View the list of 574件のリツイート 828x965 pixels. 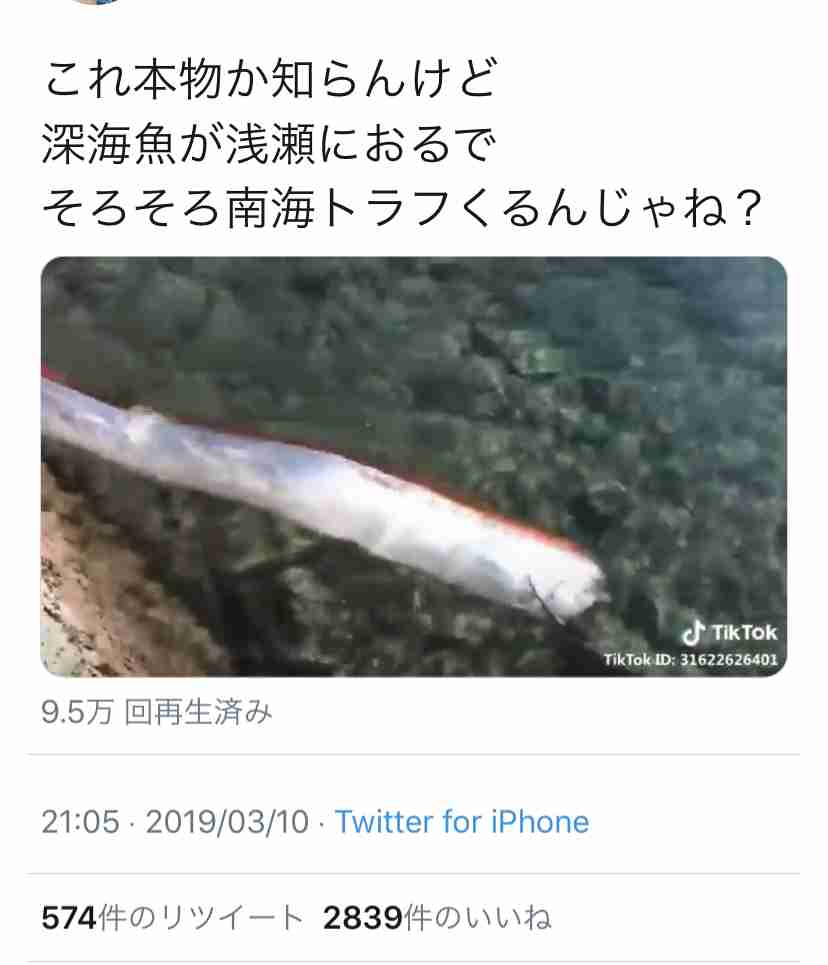point(172,918)
